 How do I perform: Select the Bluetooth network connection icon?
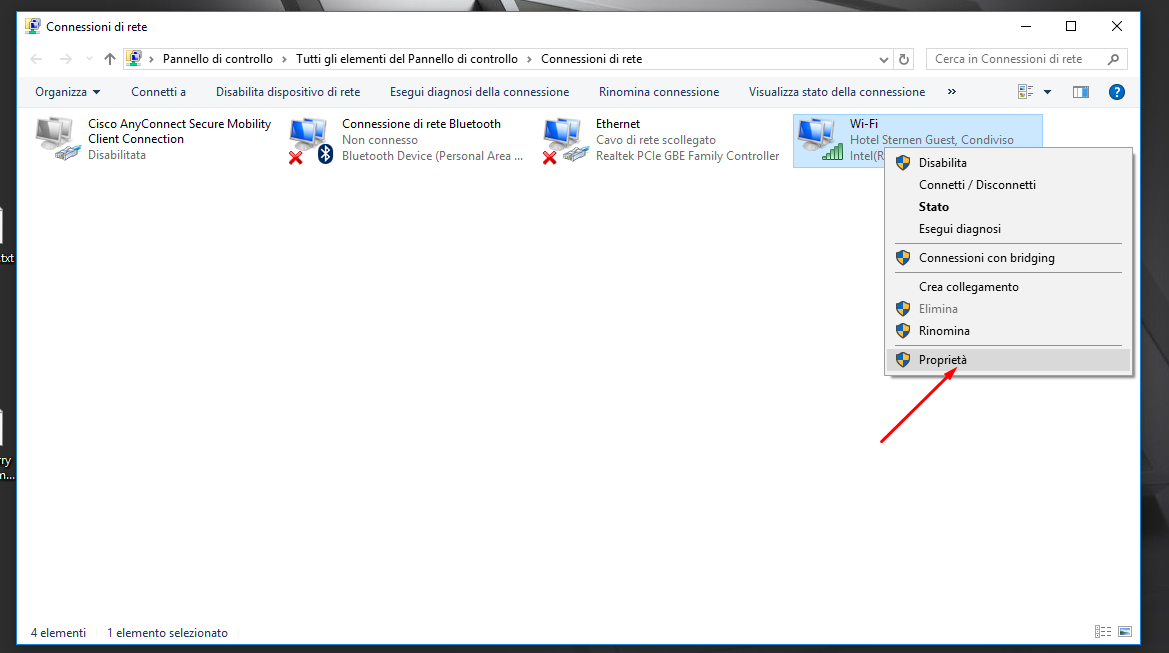[x=311, y=140]
